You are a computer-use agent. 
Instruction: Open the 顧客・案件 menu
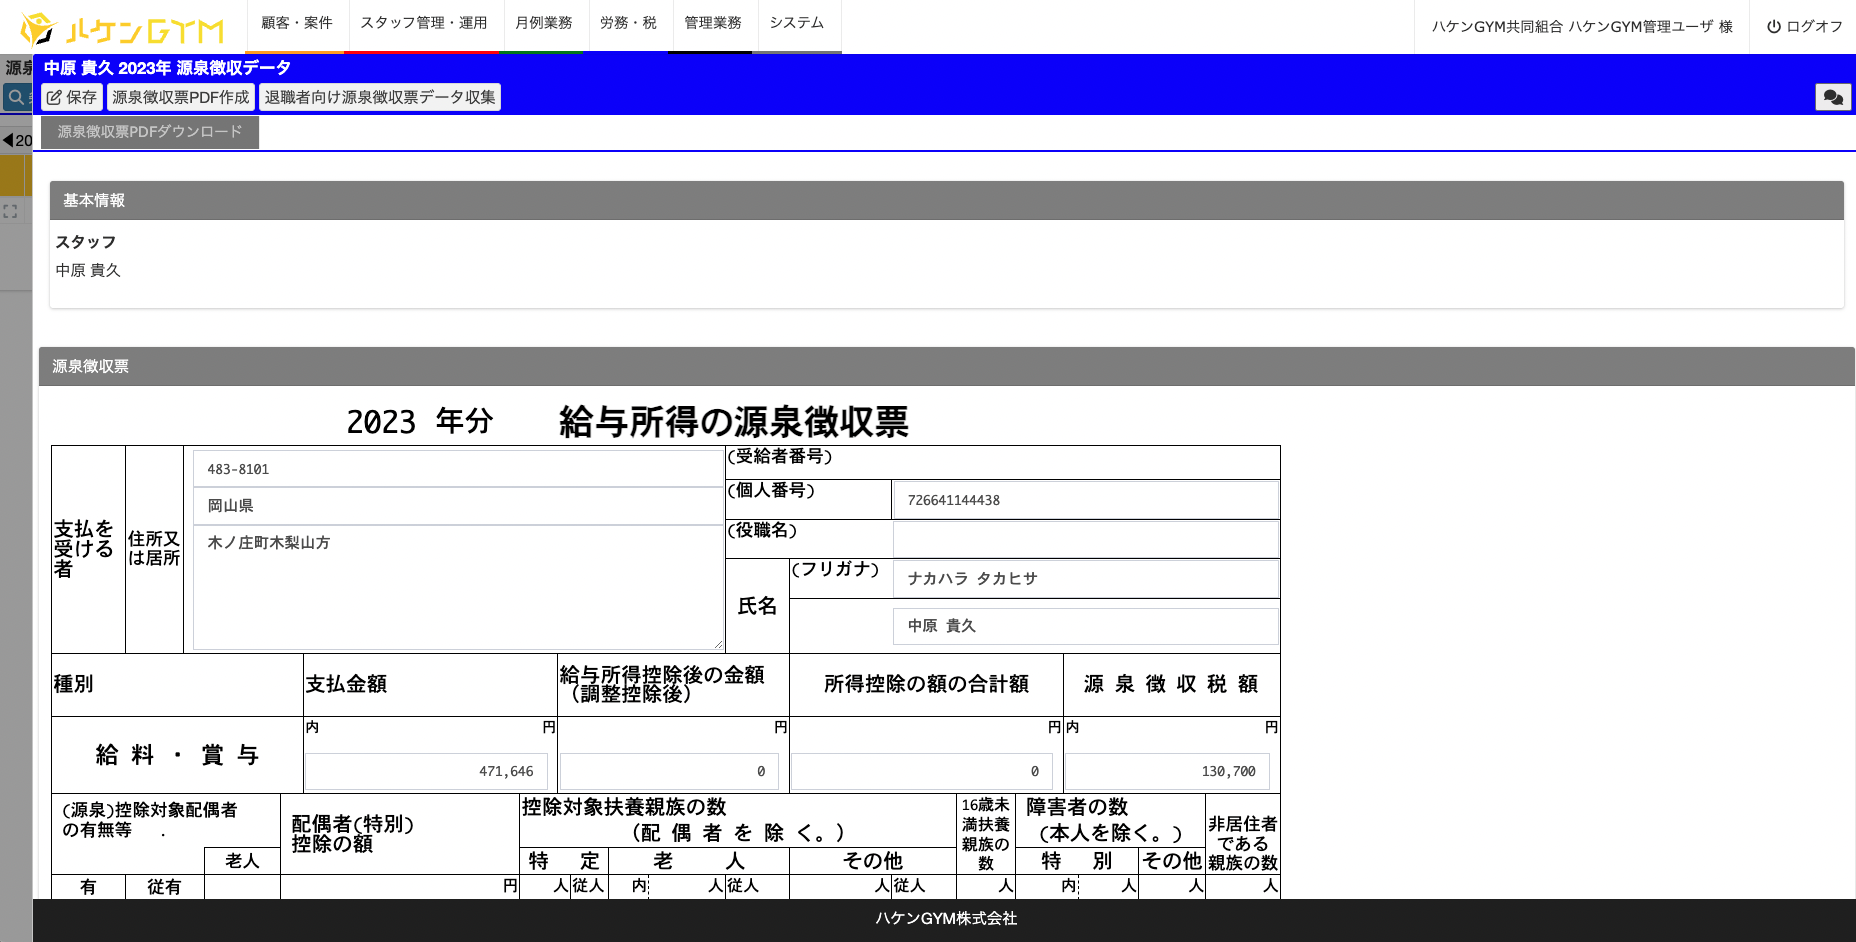click(296, 23)
